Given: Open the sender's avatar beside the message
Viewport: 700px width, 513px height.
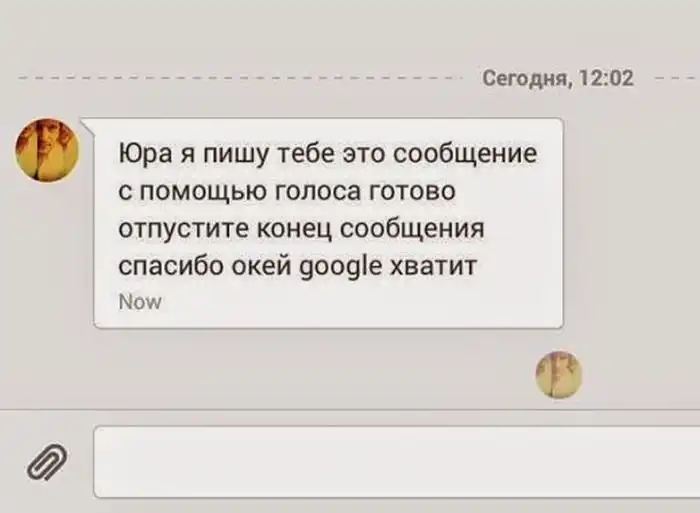Looking at the screenshot, I should pos(47,150).
